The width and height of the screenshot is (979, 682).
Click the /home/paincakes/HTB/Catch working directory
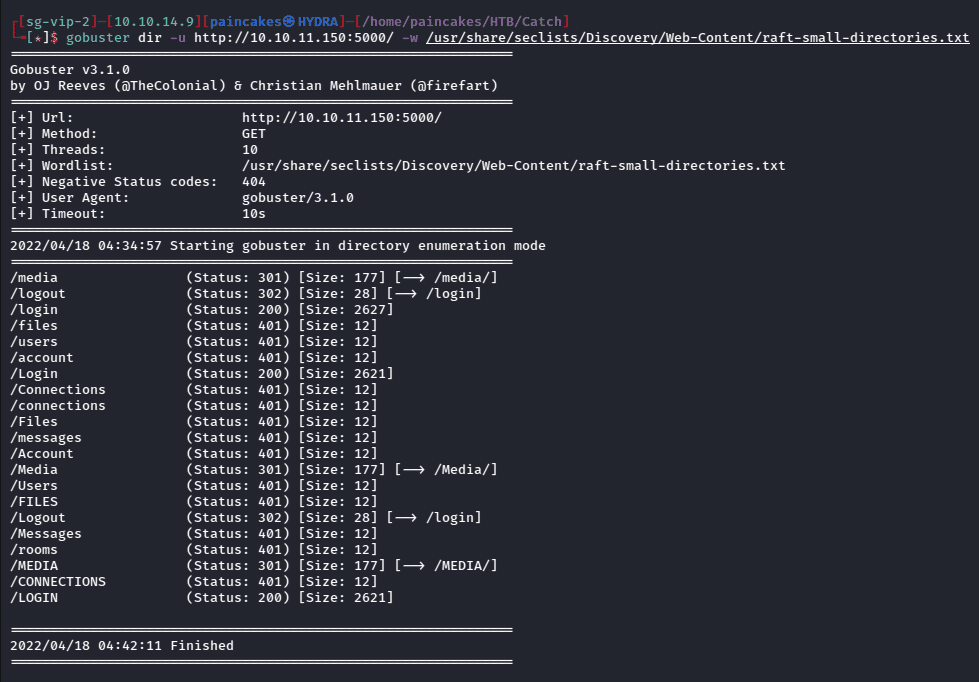[x=461, y=22]
